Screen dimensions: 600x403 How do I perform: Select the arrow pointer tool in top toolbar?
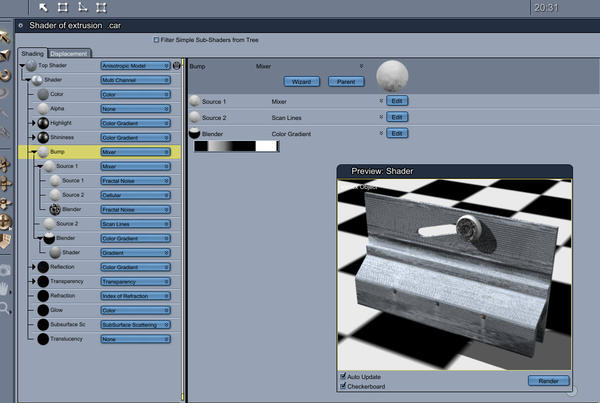tap(43, 8)
